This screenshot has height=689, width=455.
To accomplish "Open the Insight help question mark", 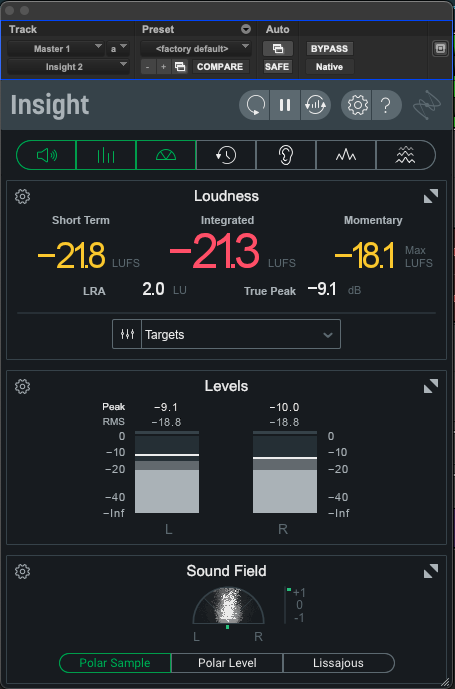I will (x=386, y=105).
